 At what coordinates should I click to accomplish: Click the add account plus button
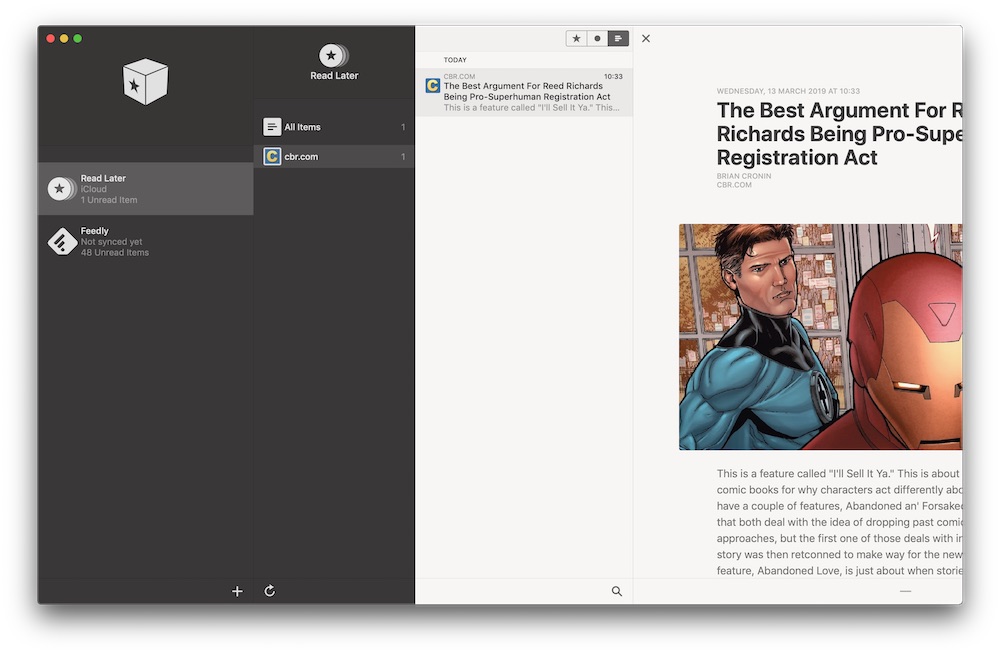click(x=237, y=591)
